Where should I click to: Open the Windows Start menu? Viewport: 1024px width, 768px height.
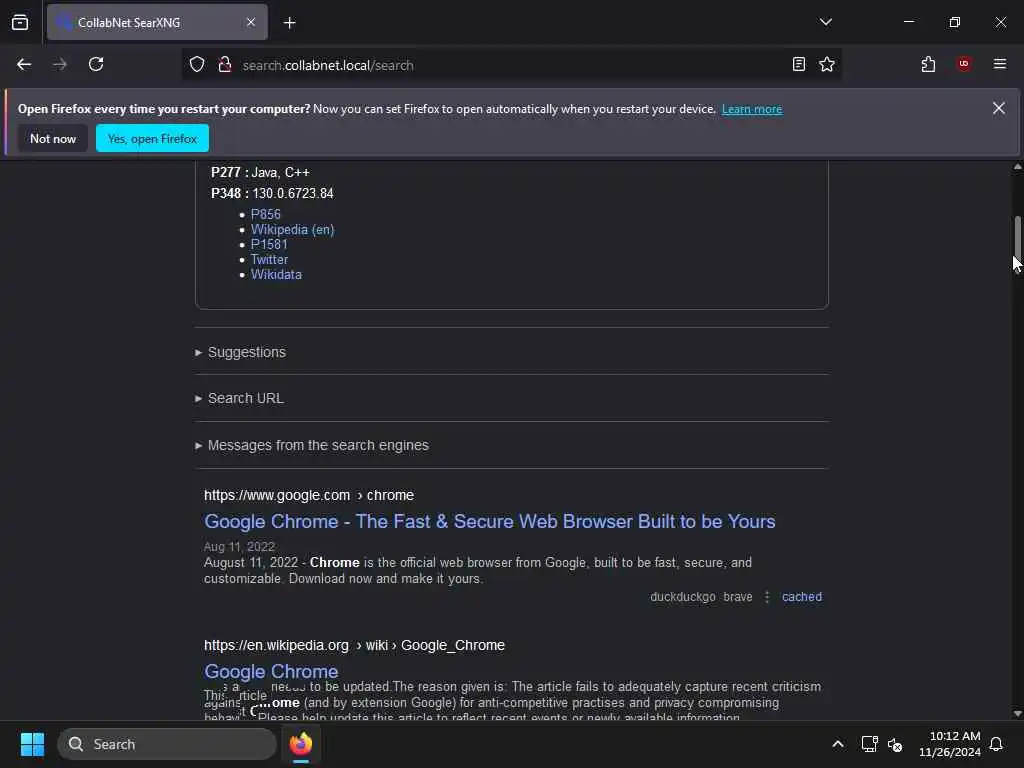(x=32, y=744)
